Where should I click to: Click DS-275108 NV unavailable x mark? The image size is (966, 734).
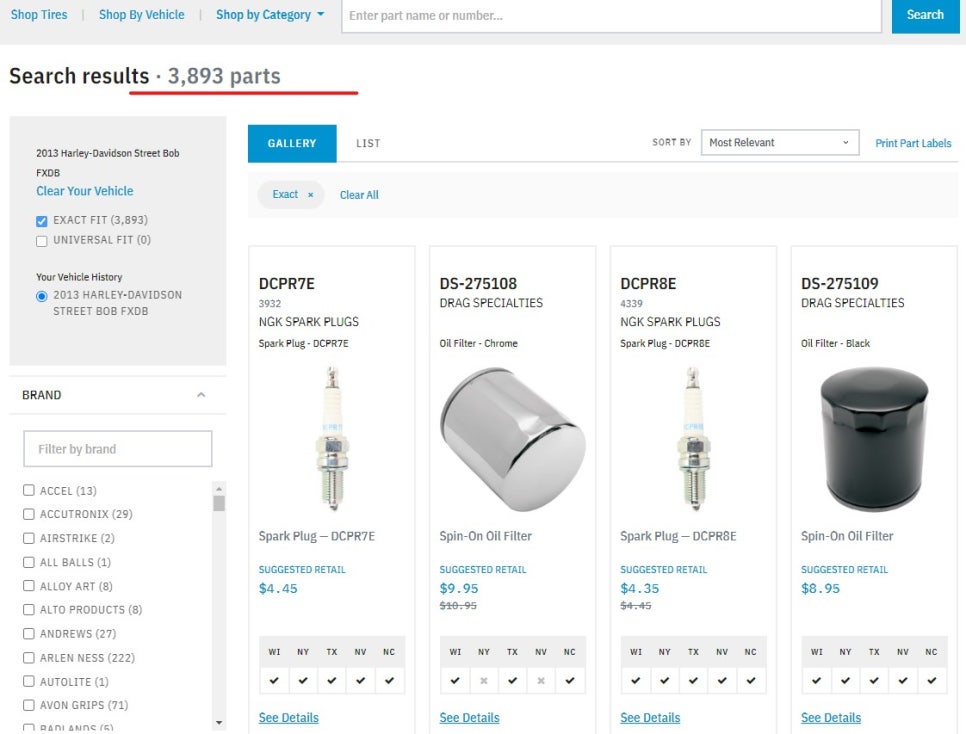click(x=541, y=680)
